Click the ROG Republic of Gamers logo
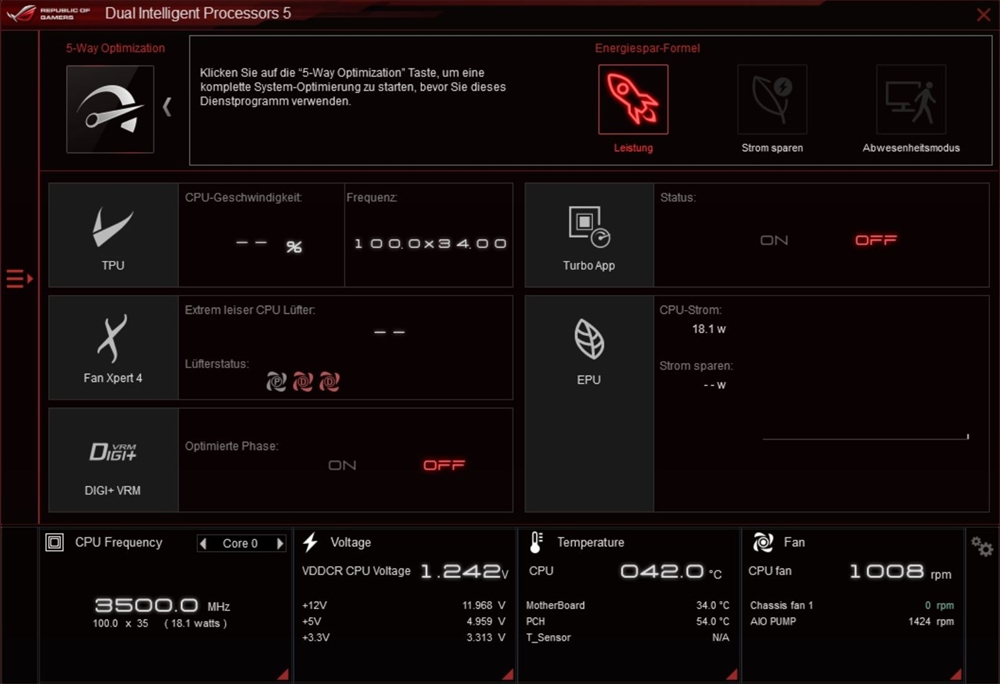 pos(48,13)
